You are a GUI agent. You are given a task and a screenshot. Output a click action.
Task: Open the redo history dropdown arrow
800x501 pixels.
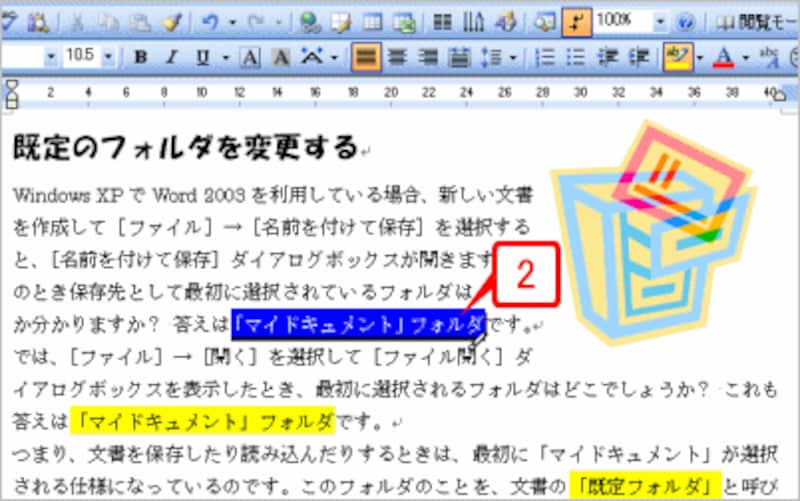pos(279,22)
